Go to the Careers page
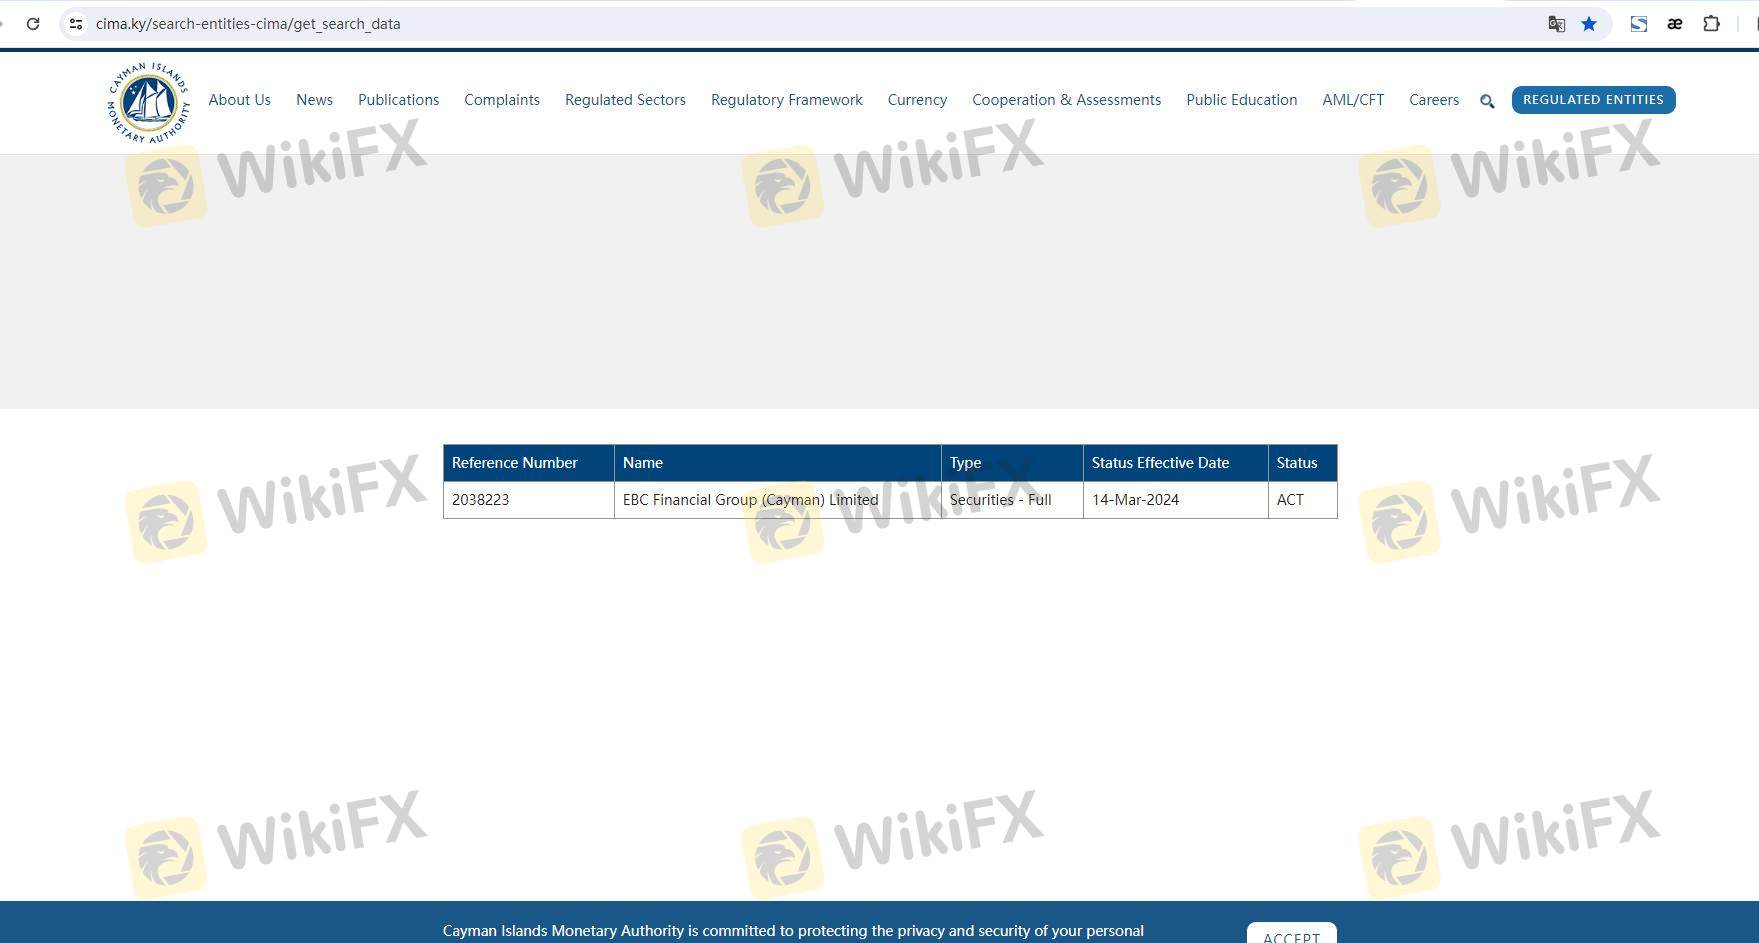Screen dimensions: 1759x943 click(1433, 100)
